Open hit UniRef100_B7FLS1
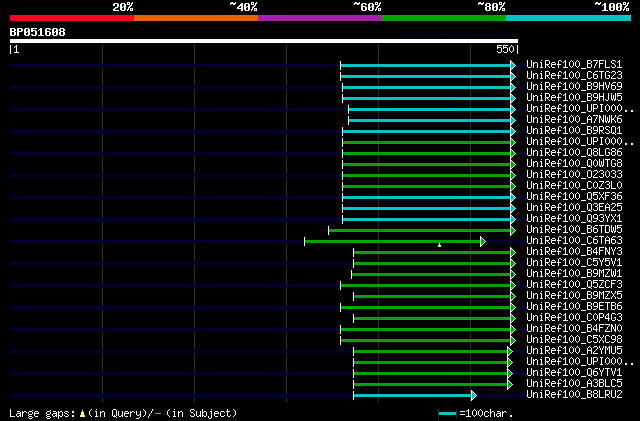 (x=574, y=65)
